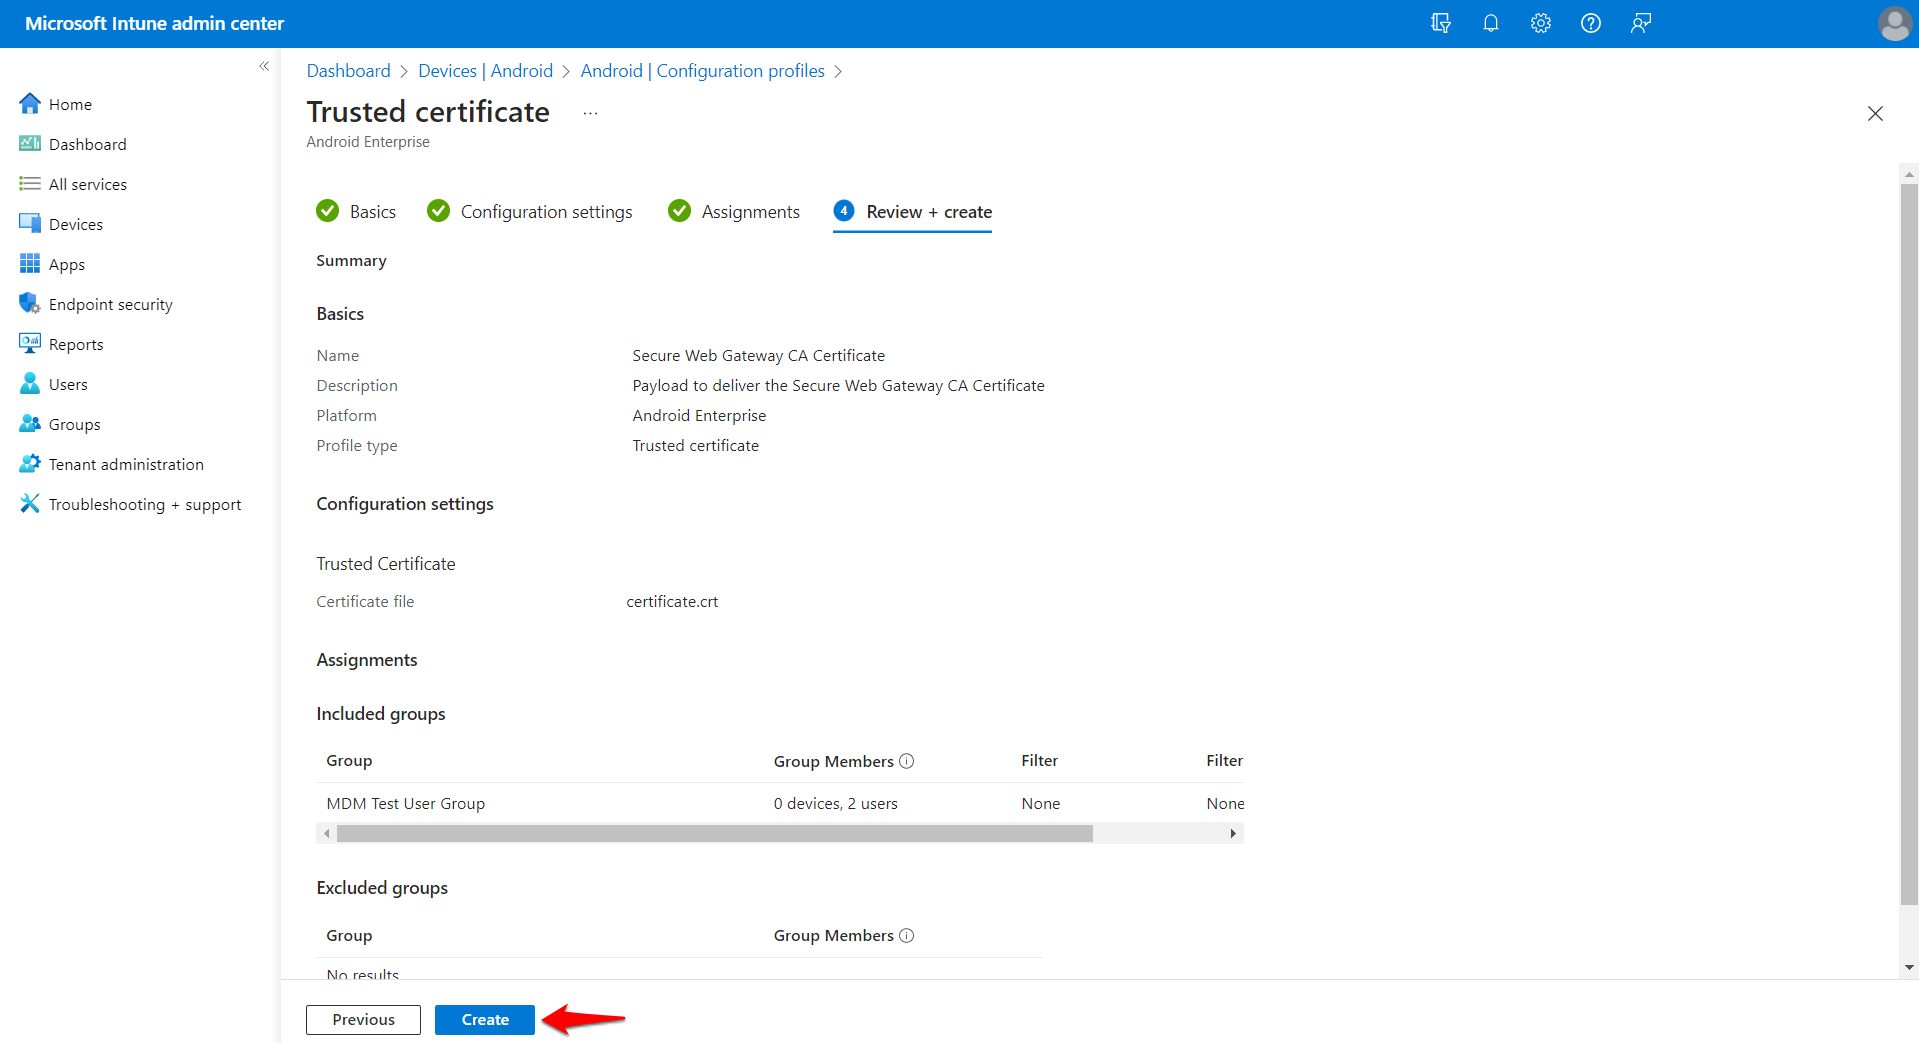1919x1043 pixels.
Task: Show info for included Group Members
Action: click(907, 761)
